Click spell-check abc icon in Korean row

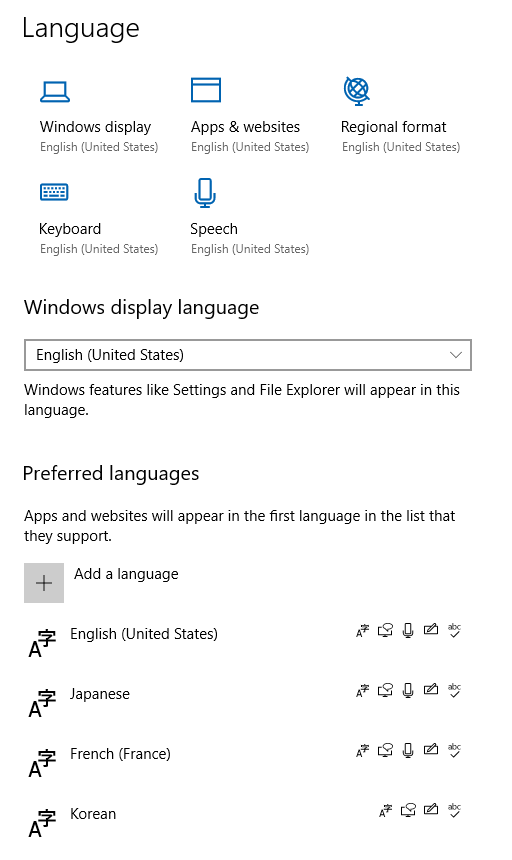(x=454, y=810)
